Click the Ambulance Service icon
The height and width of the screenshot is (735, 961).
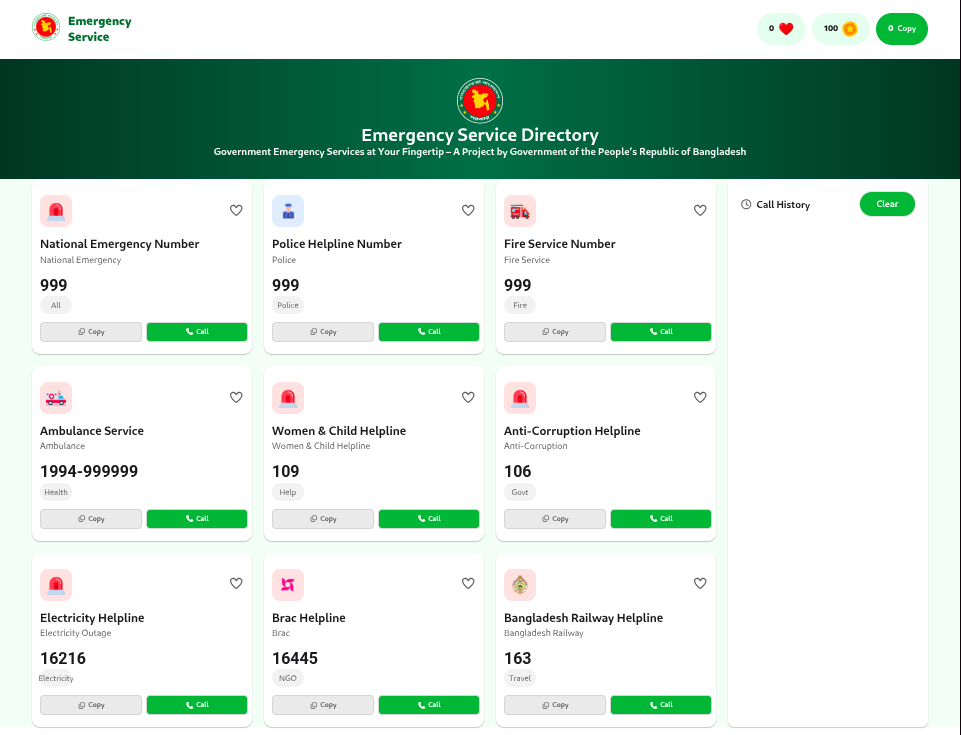[x=56, y=398]
